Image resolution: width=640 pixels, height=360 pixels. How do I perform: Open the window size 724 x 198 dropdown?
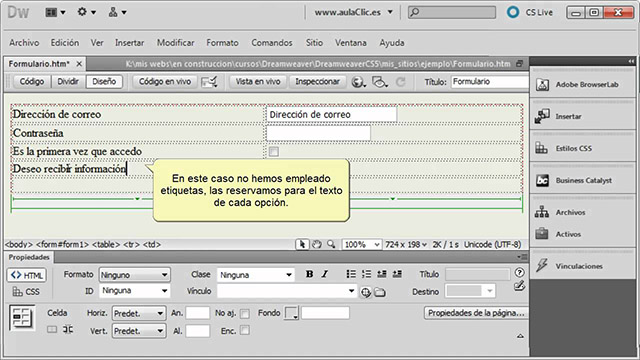[406, 244]
